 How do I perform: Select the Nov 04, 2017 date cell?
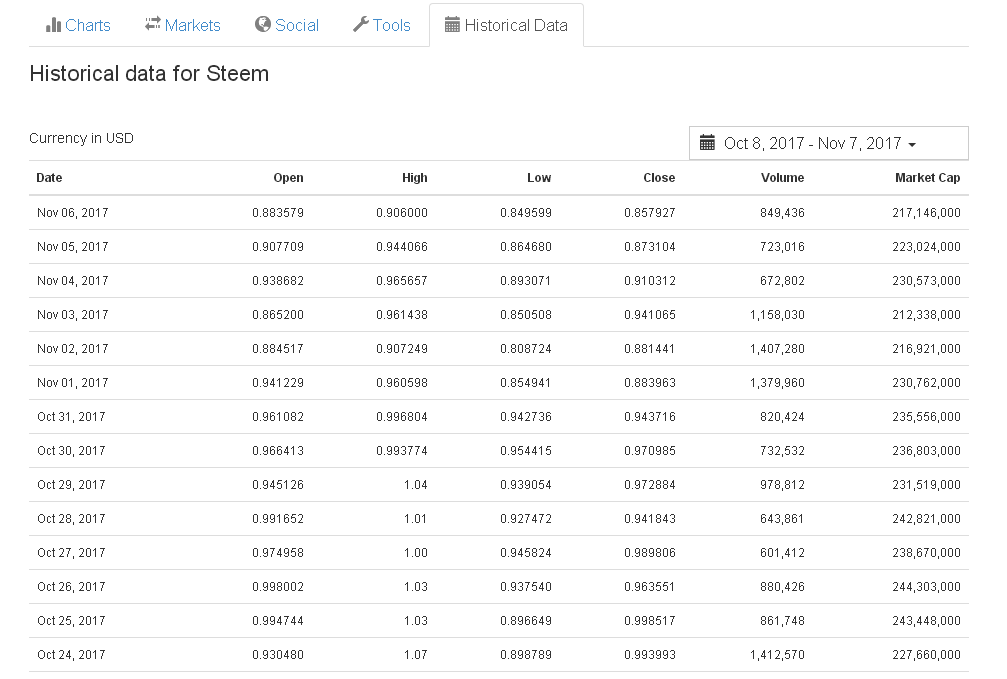pos(73,281)
